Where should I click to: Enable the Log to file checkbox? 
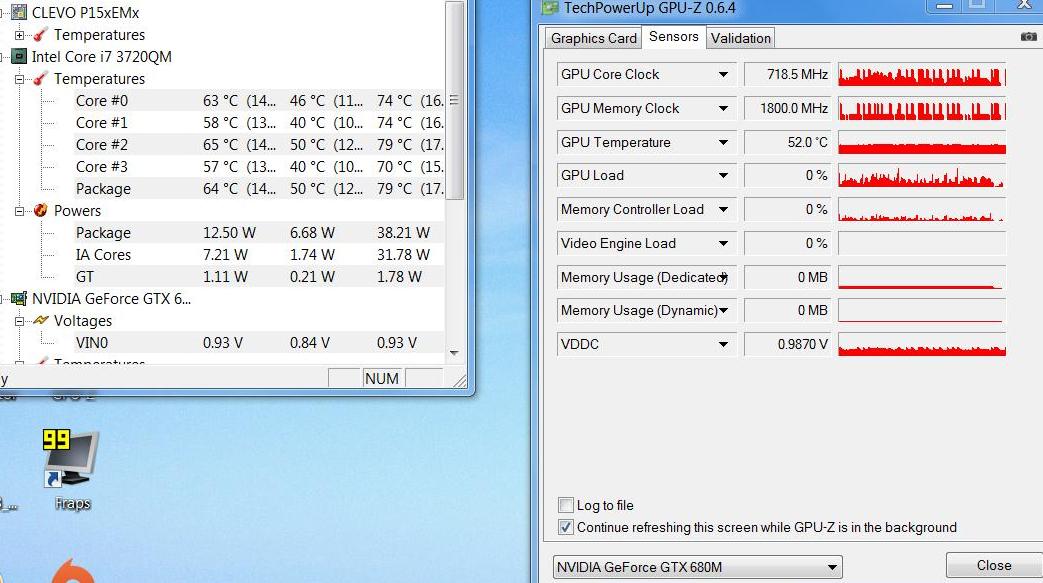[x=565, y=505]
